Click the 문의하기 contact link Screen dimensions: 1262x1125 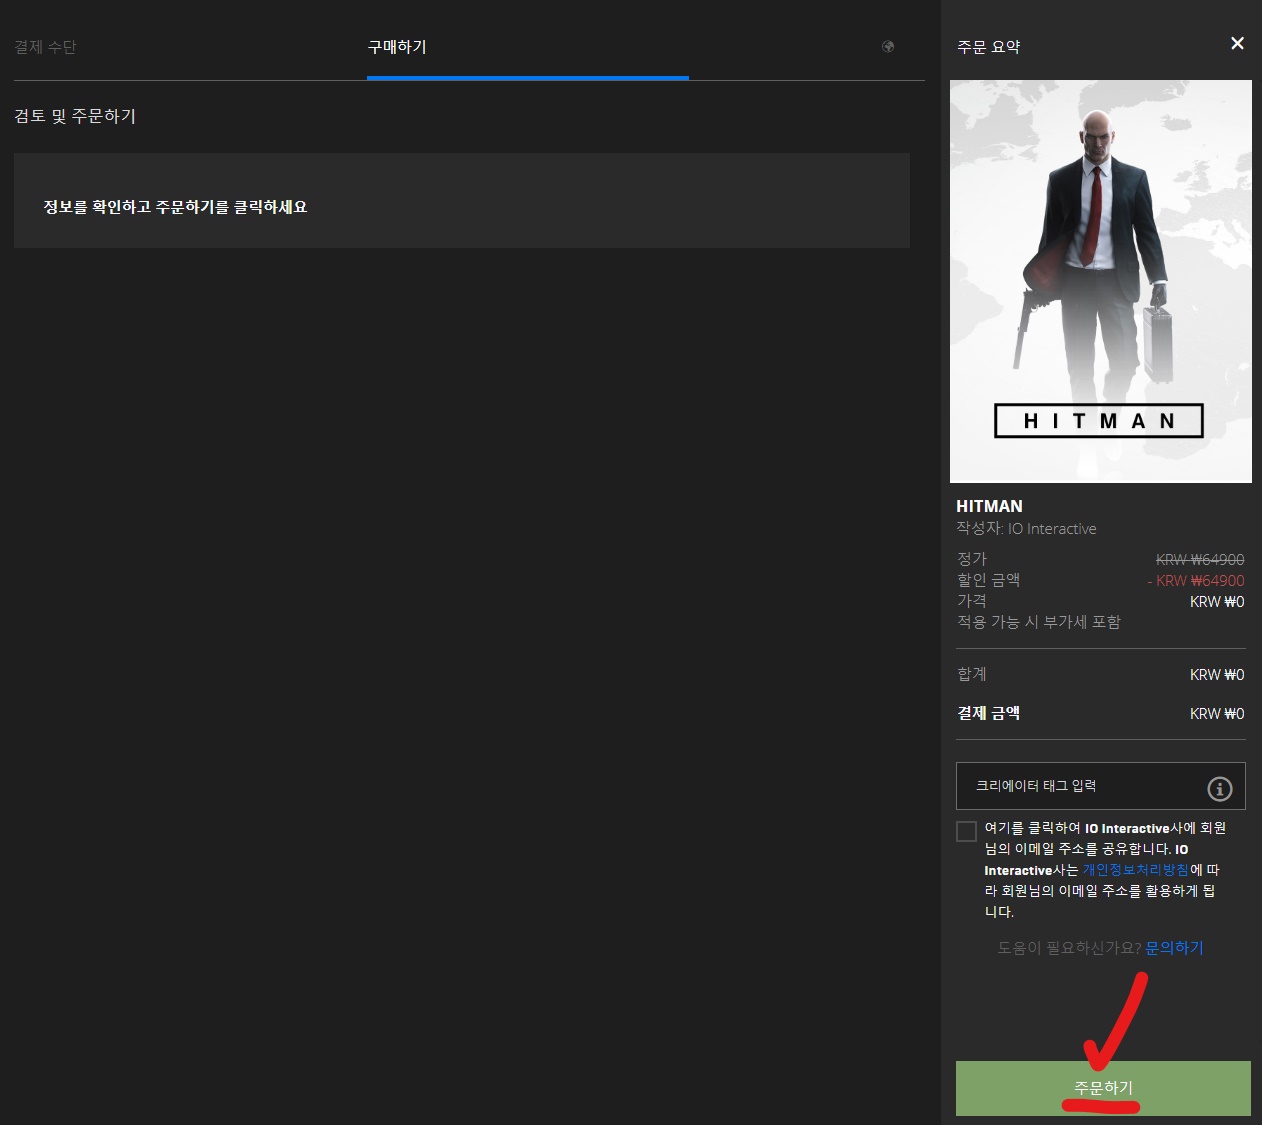(x=1174, y=948)
